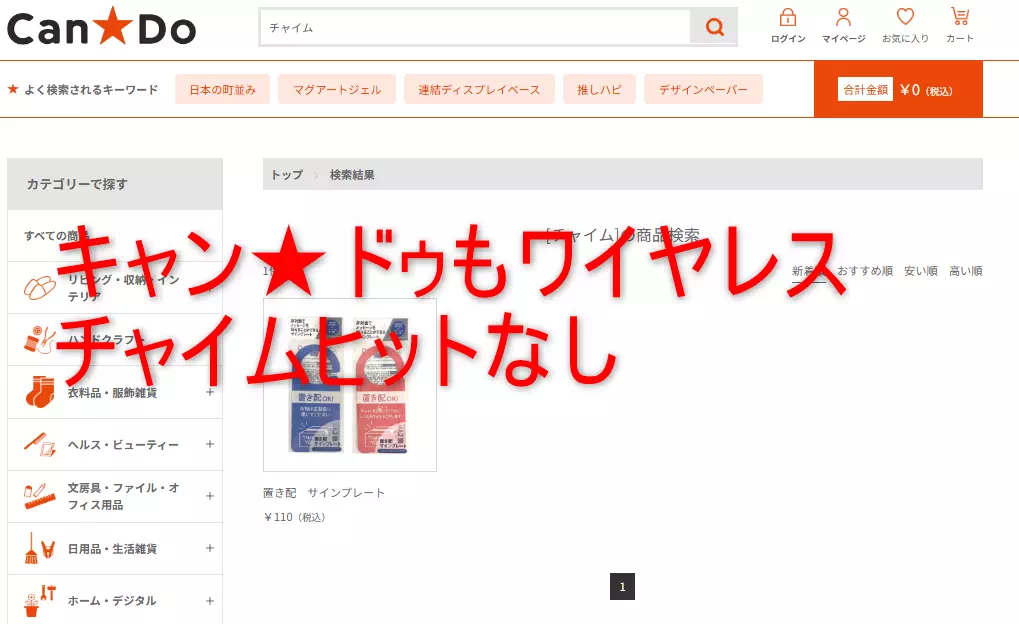
Task: Click the search field containing チャイム
Action: point(475,28)
